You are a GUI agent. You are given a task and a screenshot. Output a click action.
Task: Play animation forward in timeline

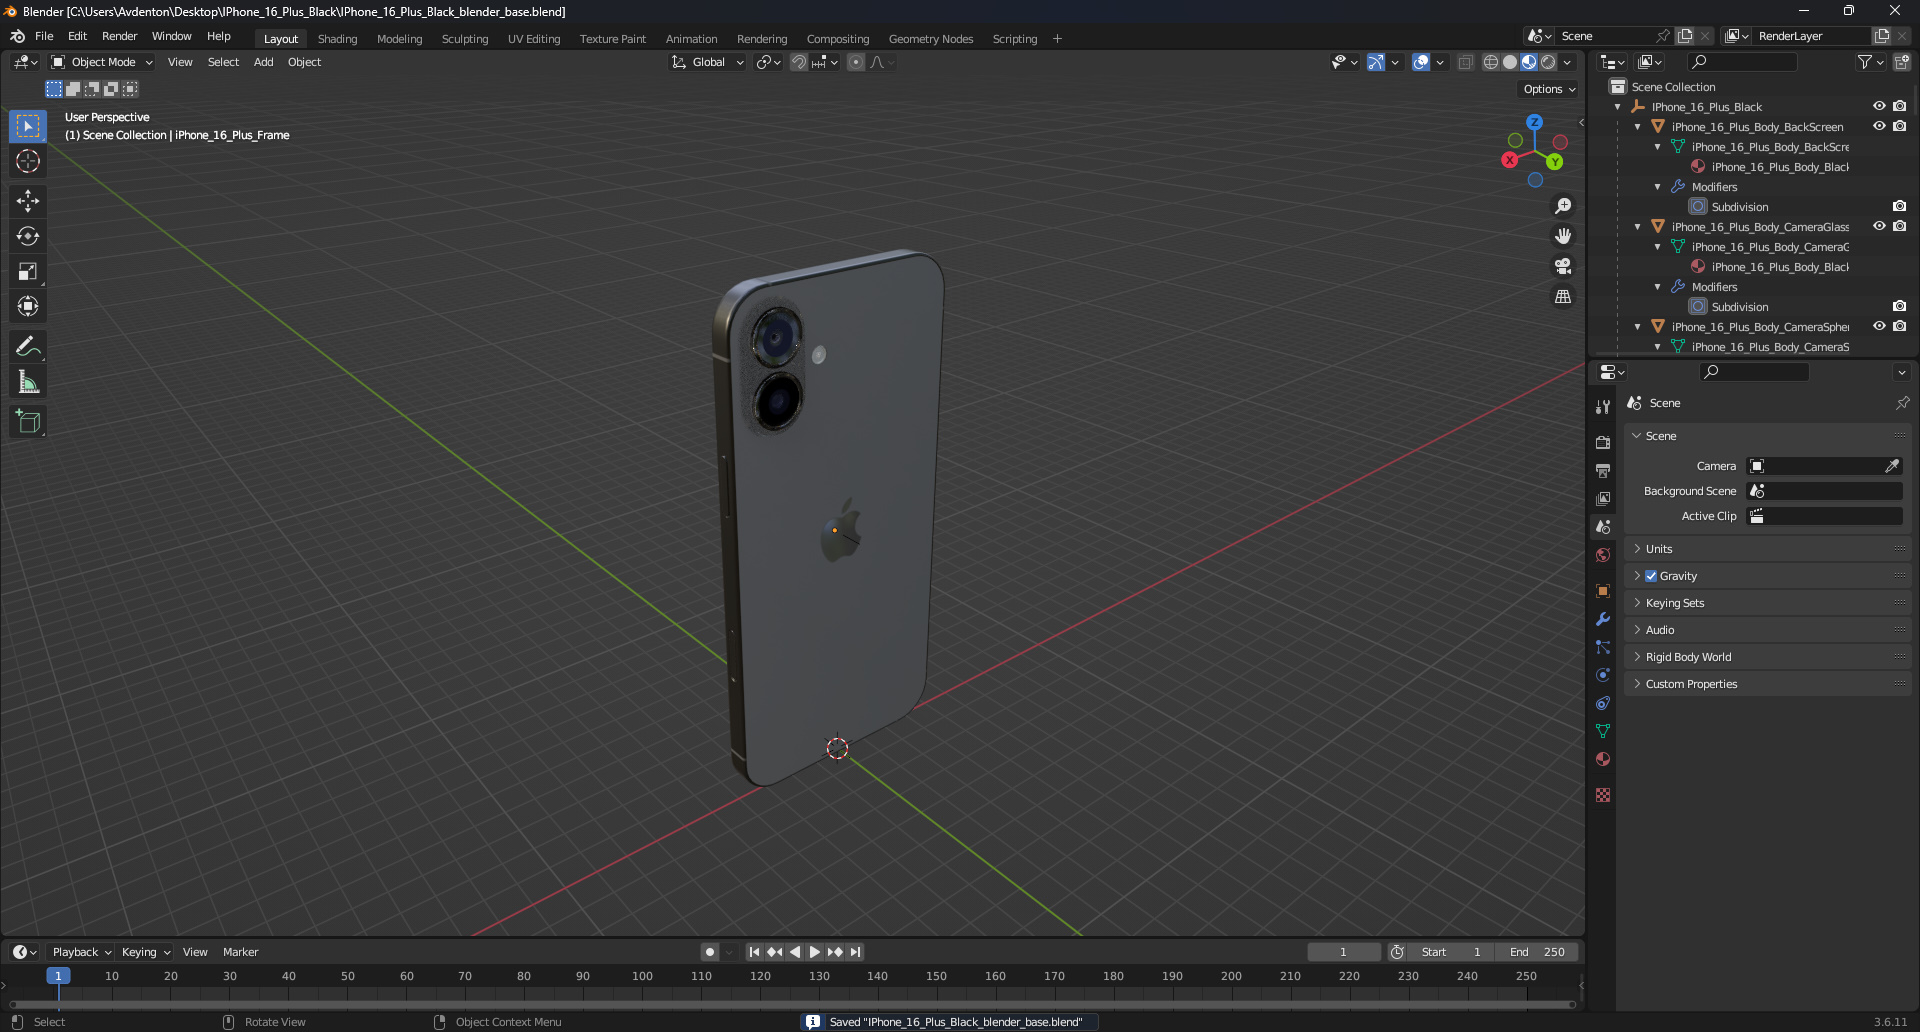814,952
